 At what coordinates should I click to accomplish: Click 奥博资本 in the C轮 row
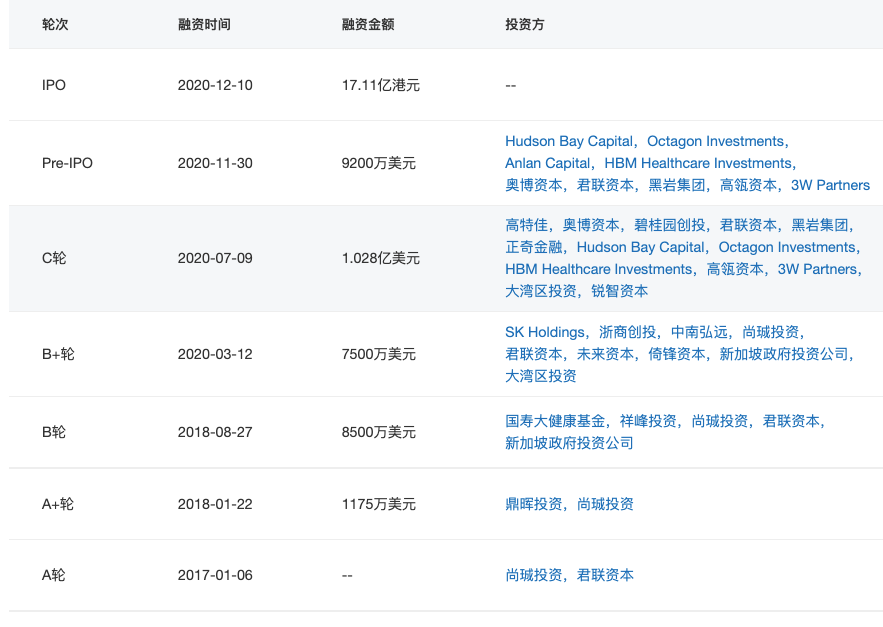coord(591,225)
